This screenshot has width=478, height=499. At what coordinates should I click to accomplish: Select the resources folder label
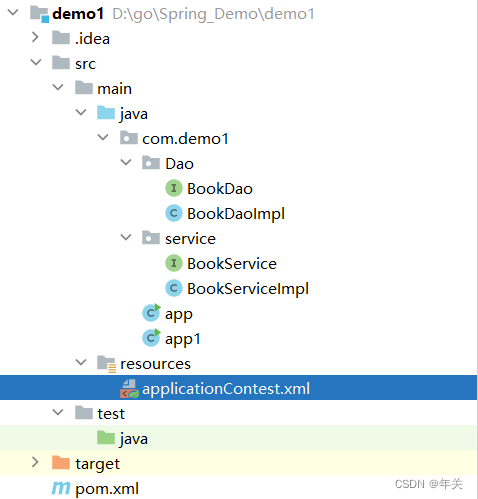(155, 364)
